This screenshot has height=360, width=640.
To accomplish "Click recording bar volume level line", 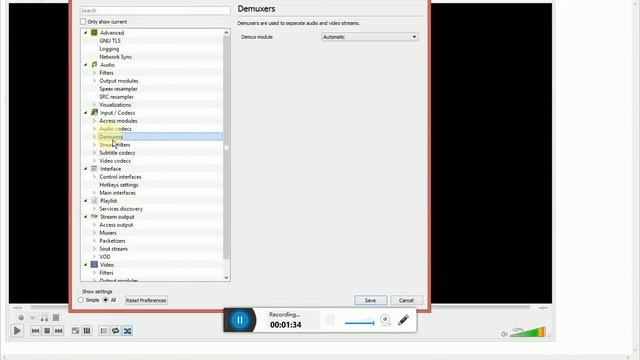I will 360,323.
